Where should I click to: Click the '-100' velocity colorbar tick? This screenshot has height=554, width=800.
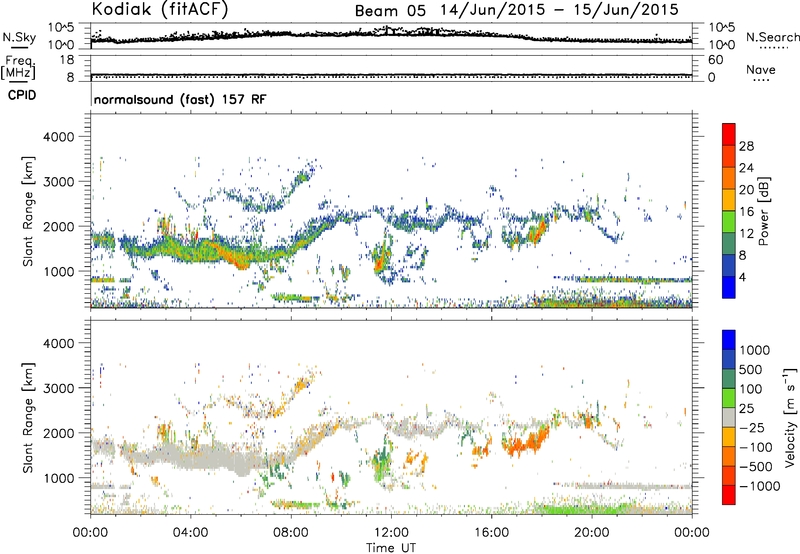(758, 447)
